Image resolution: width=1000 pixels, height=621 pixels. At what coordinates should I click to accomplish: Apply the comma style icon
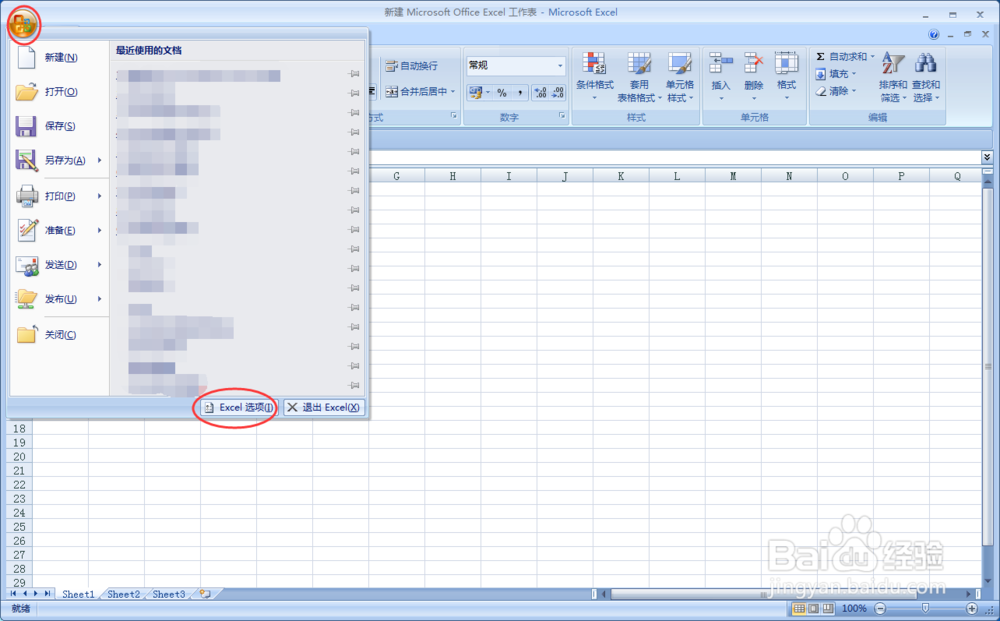(x=520, y=93)
